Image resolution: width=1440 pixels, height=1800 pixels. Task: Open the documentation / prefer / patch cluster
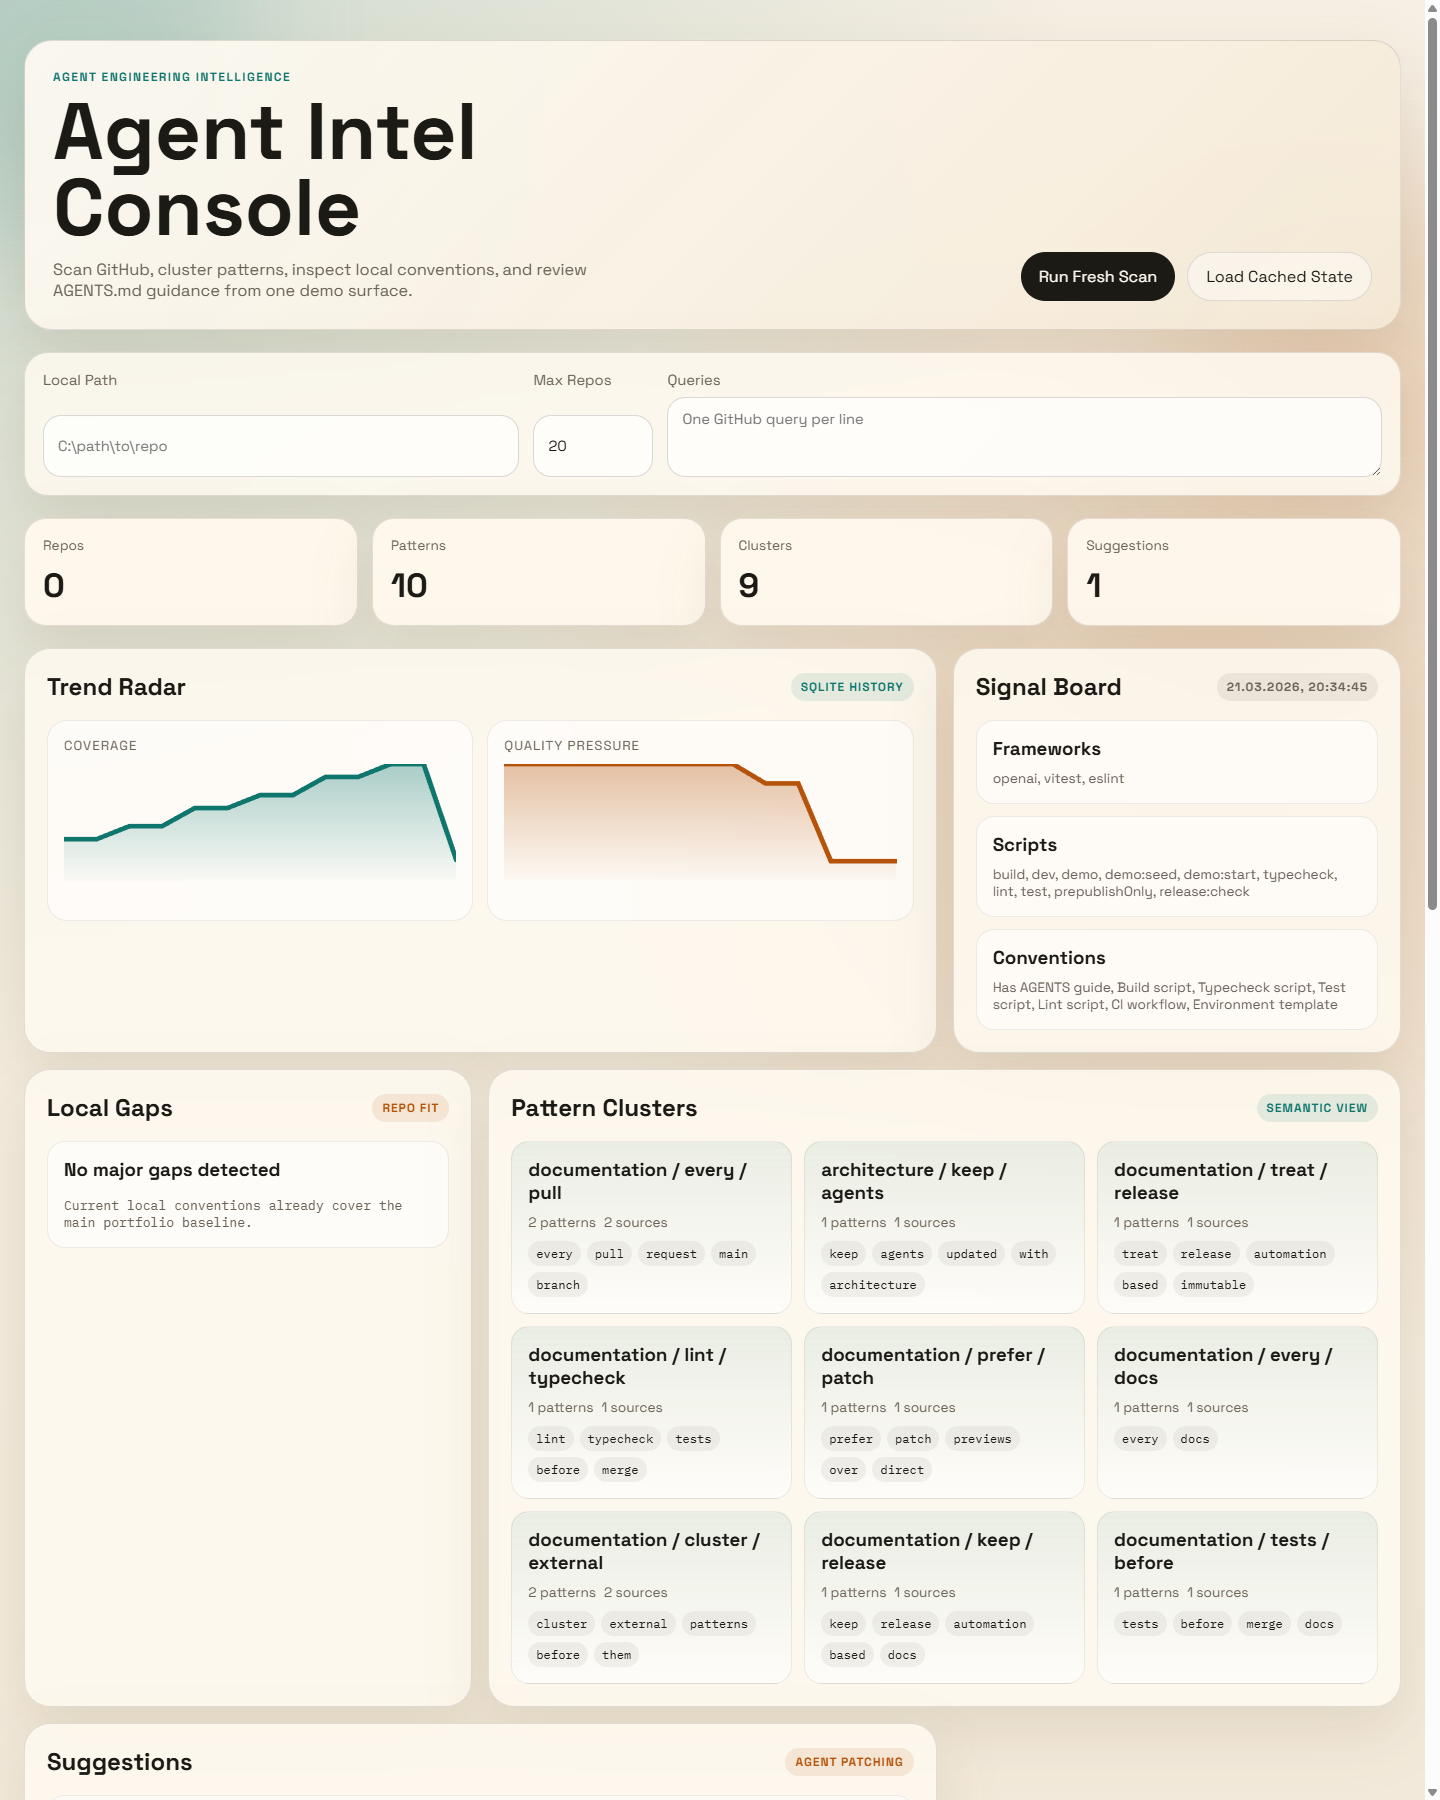coord(944,1413)
